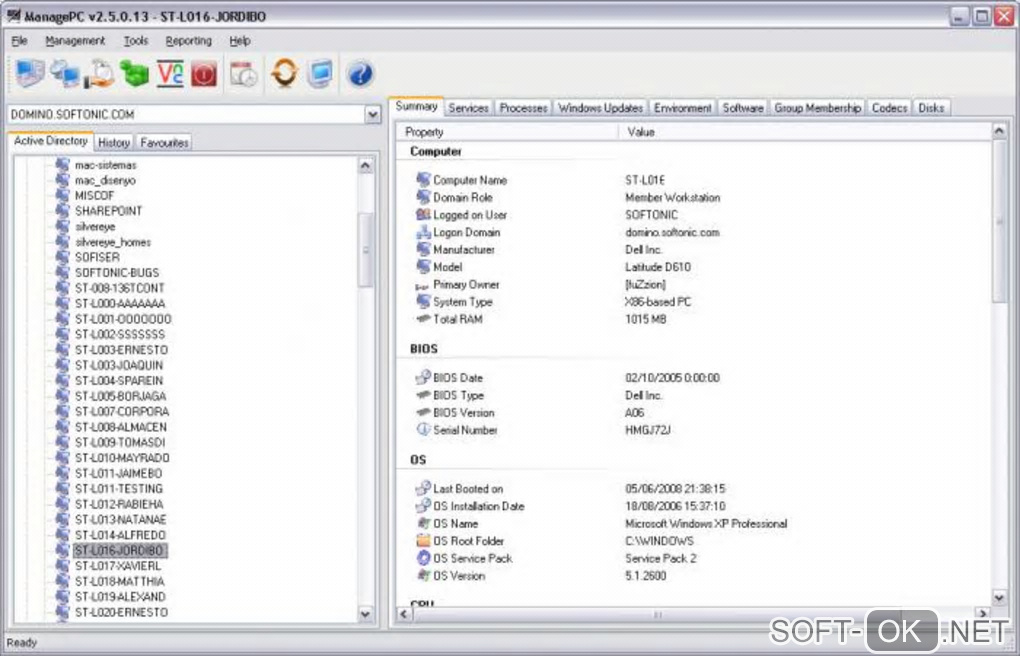
Task: Click the Member Workstation value
Action: point(673,197)
